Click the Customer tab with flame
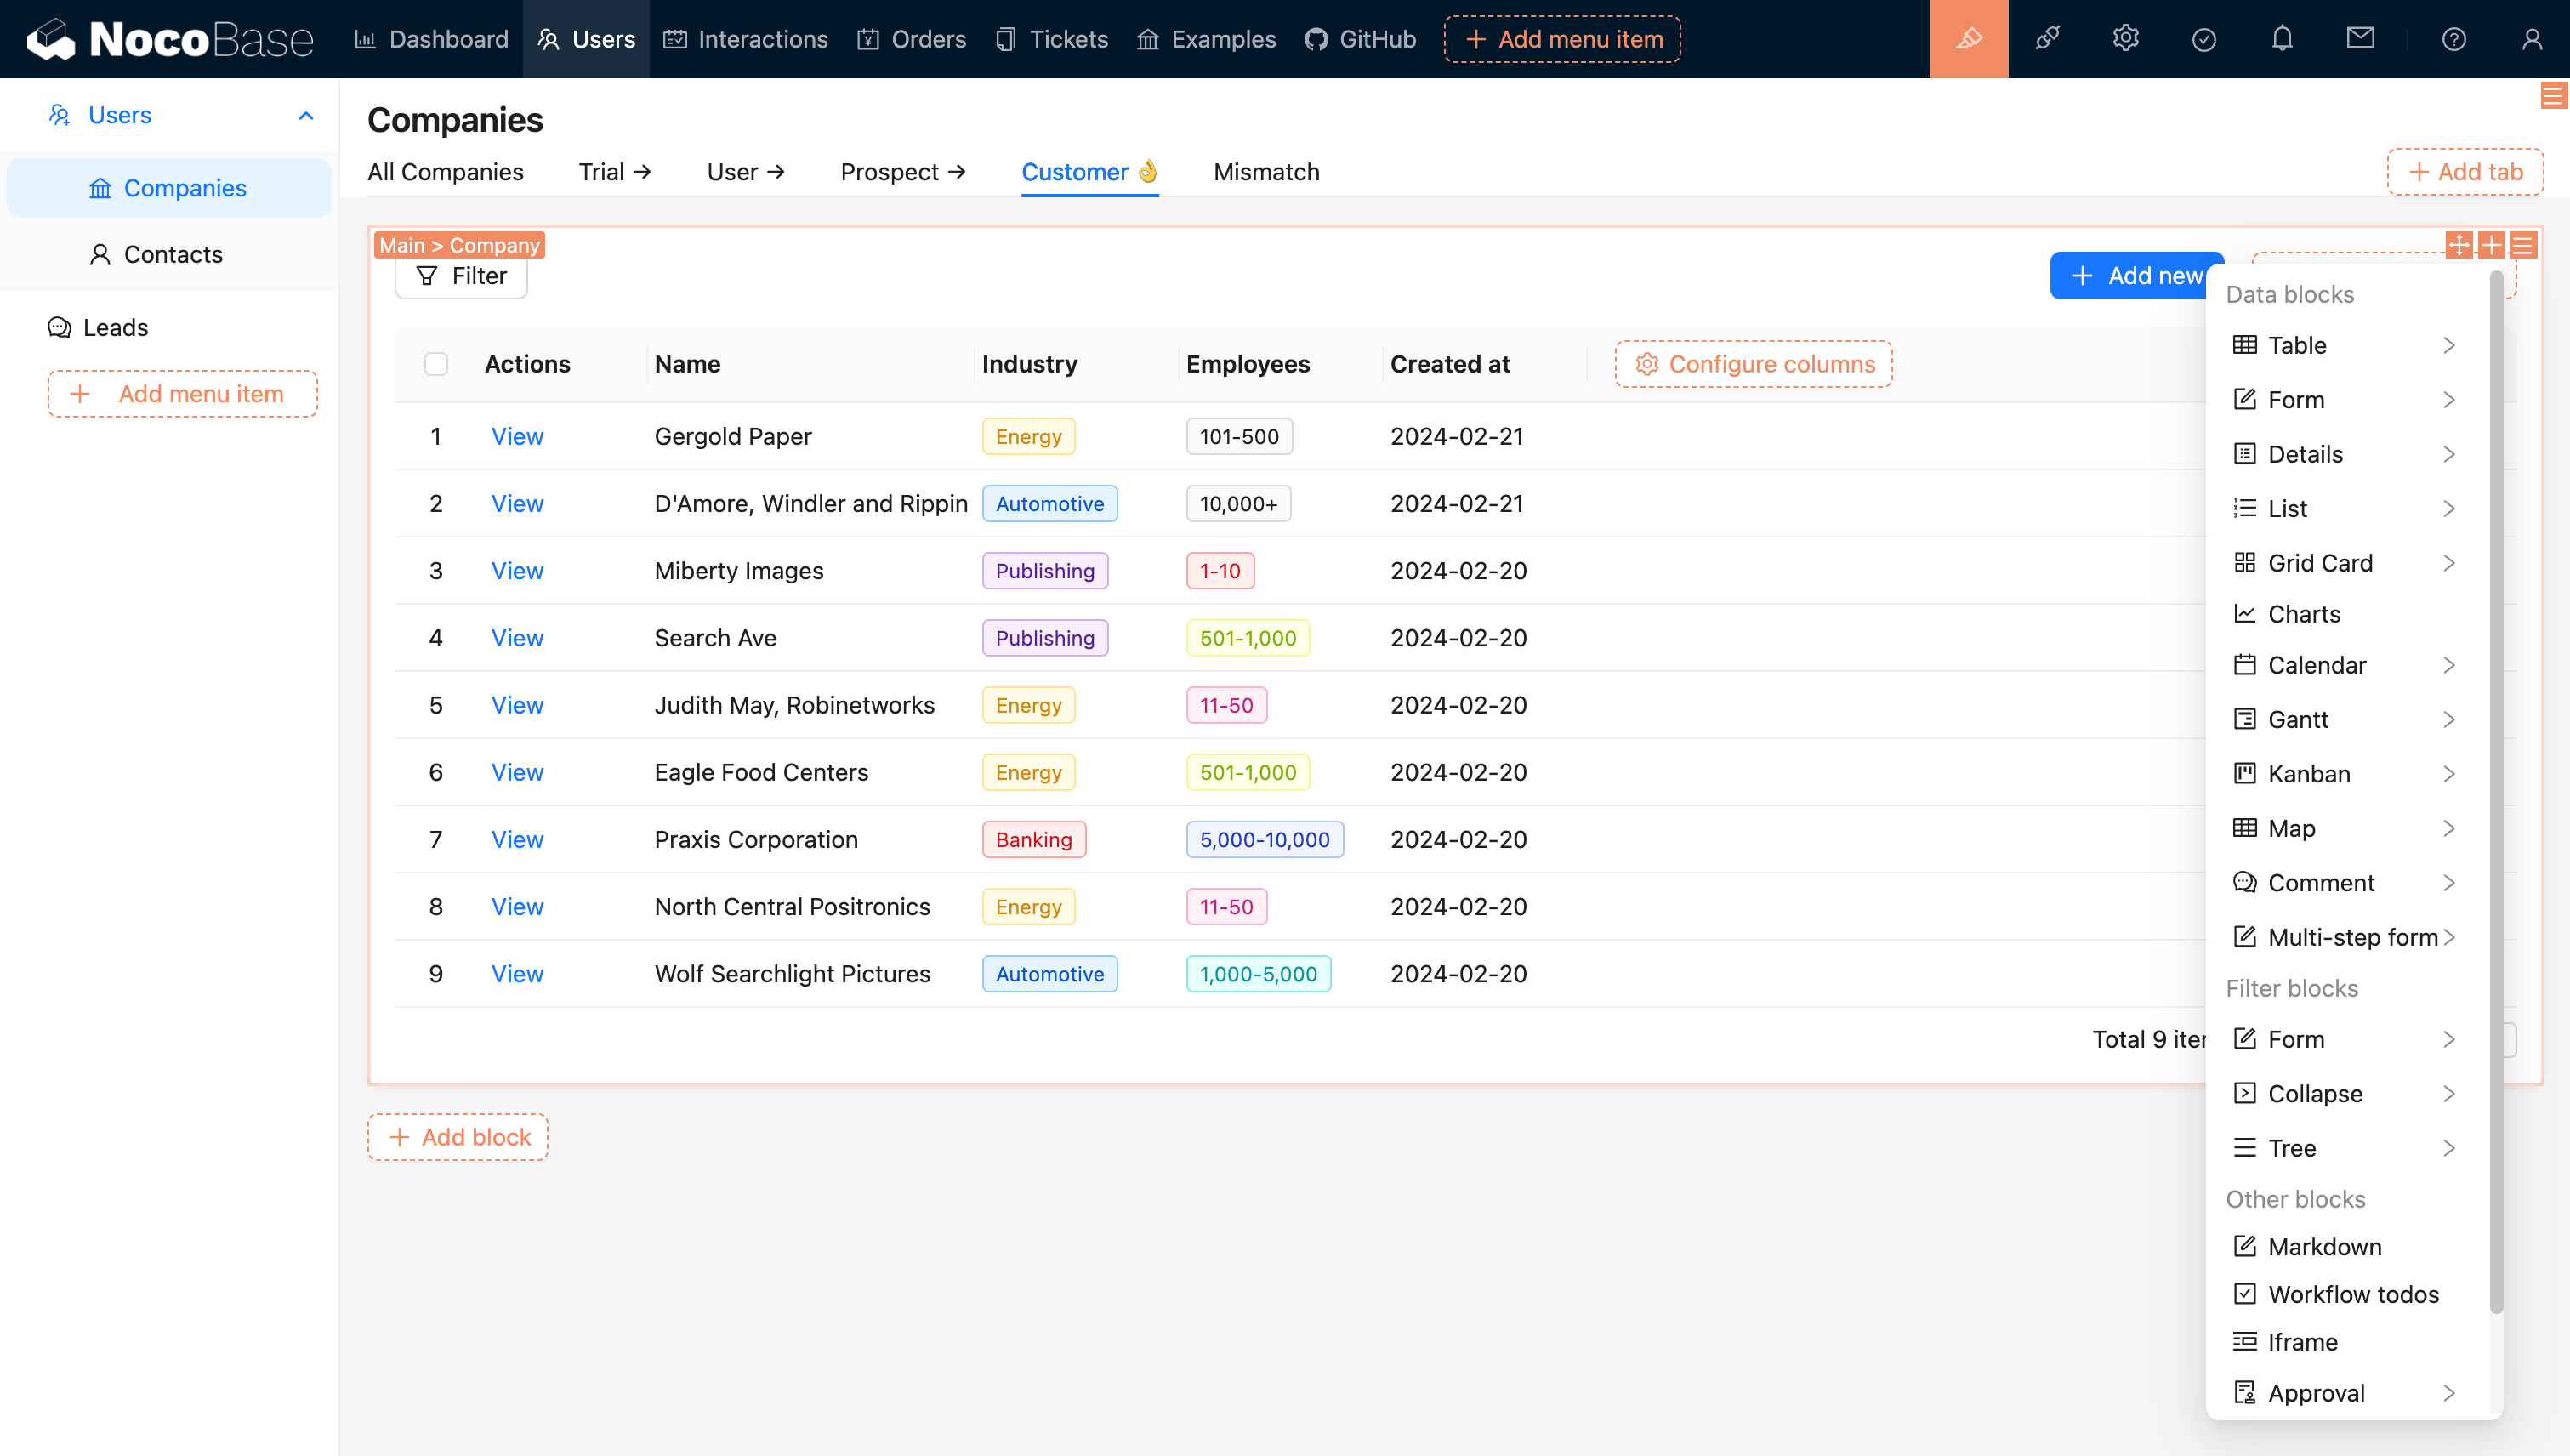The image size is (2570, 1456). pos(1088,171)
